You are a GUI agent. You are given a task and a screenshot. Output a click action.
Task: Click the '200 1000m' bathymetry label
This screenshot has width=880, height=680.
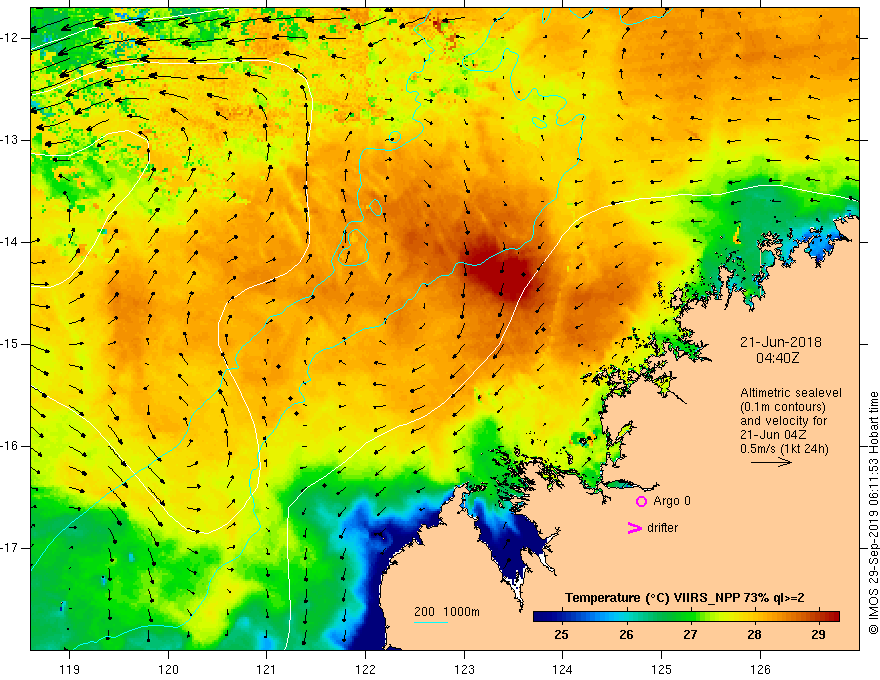click(x=447, y=612)
